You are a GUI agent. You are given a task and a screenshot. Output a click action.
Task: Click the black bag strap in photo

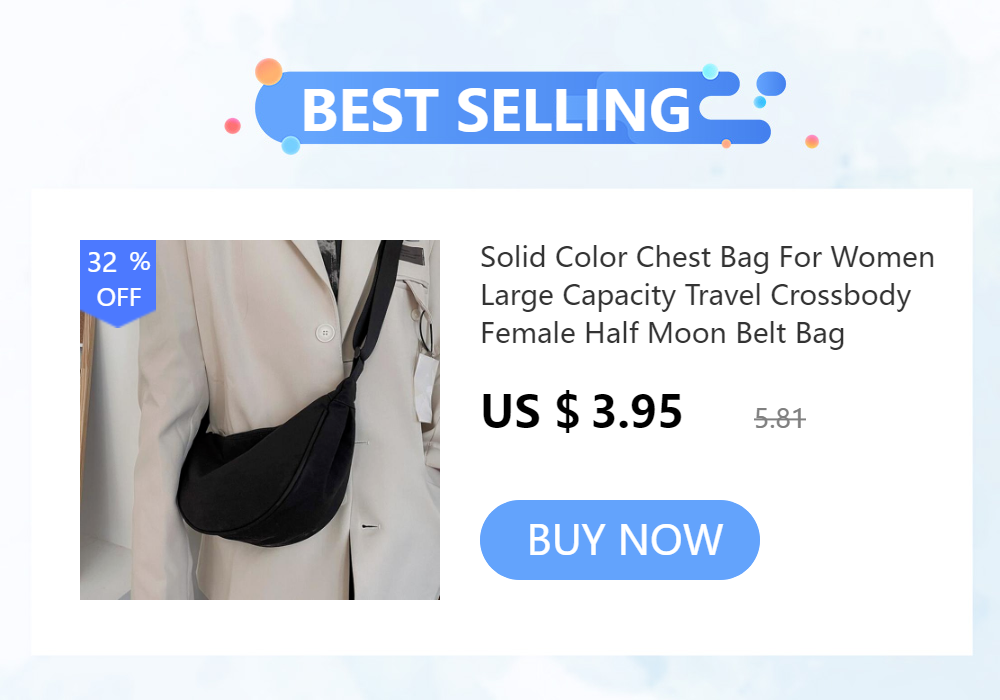coord(378,300)
